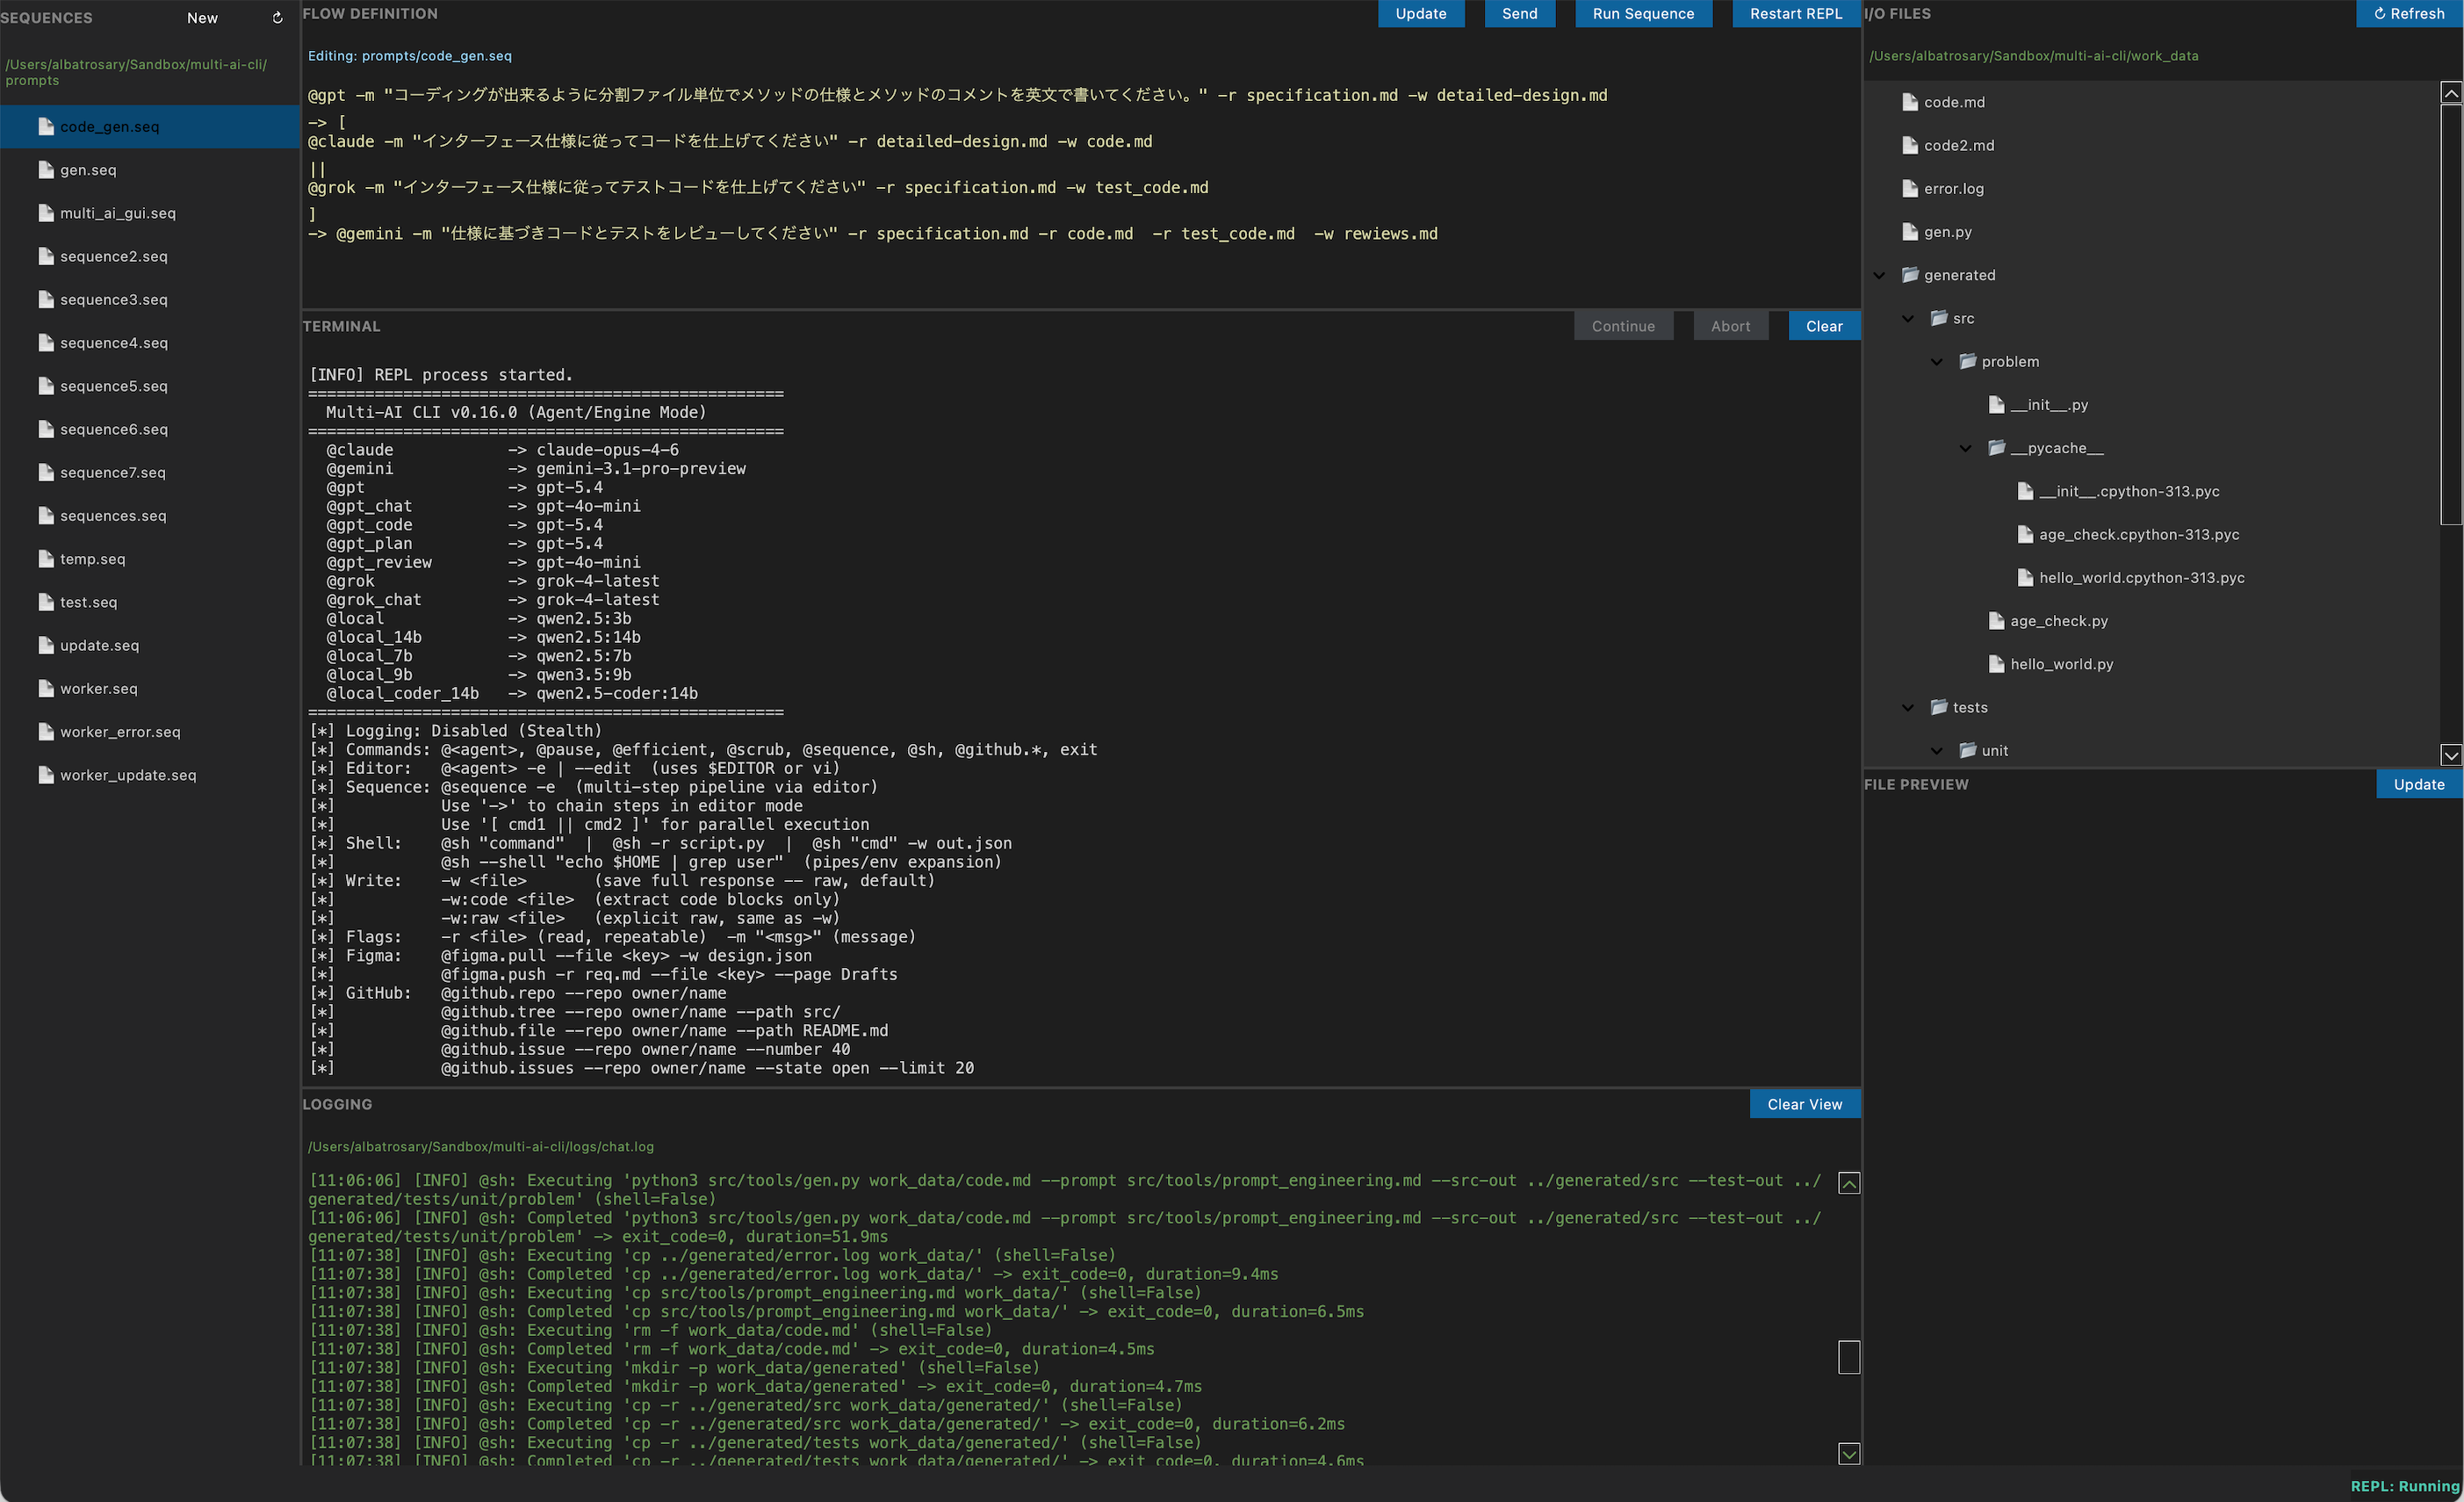Viewport: 2464px width, 1502px height.
Task: Click the File Preview Update button
Action: [x=2419, y=784]
